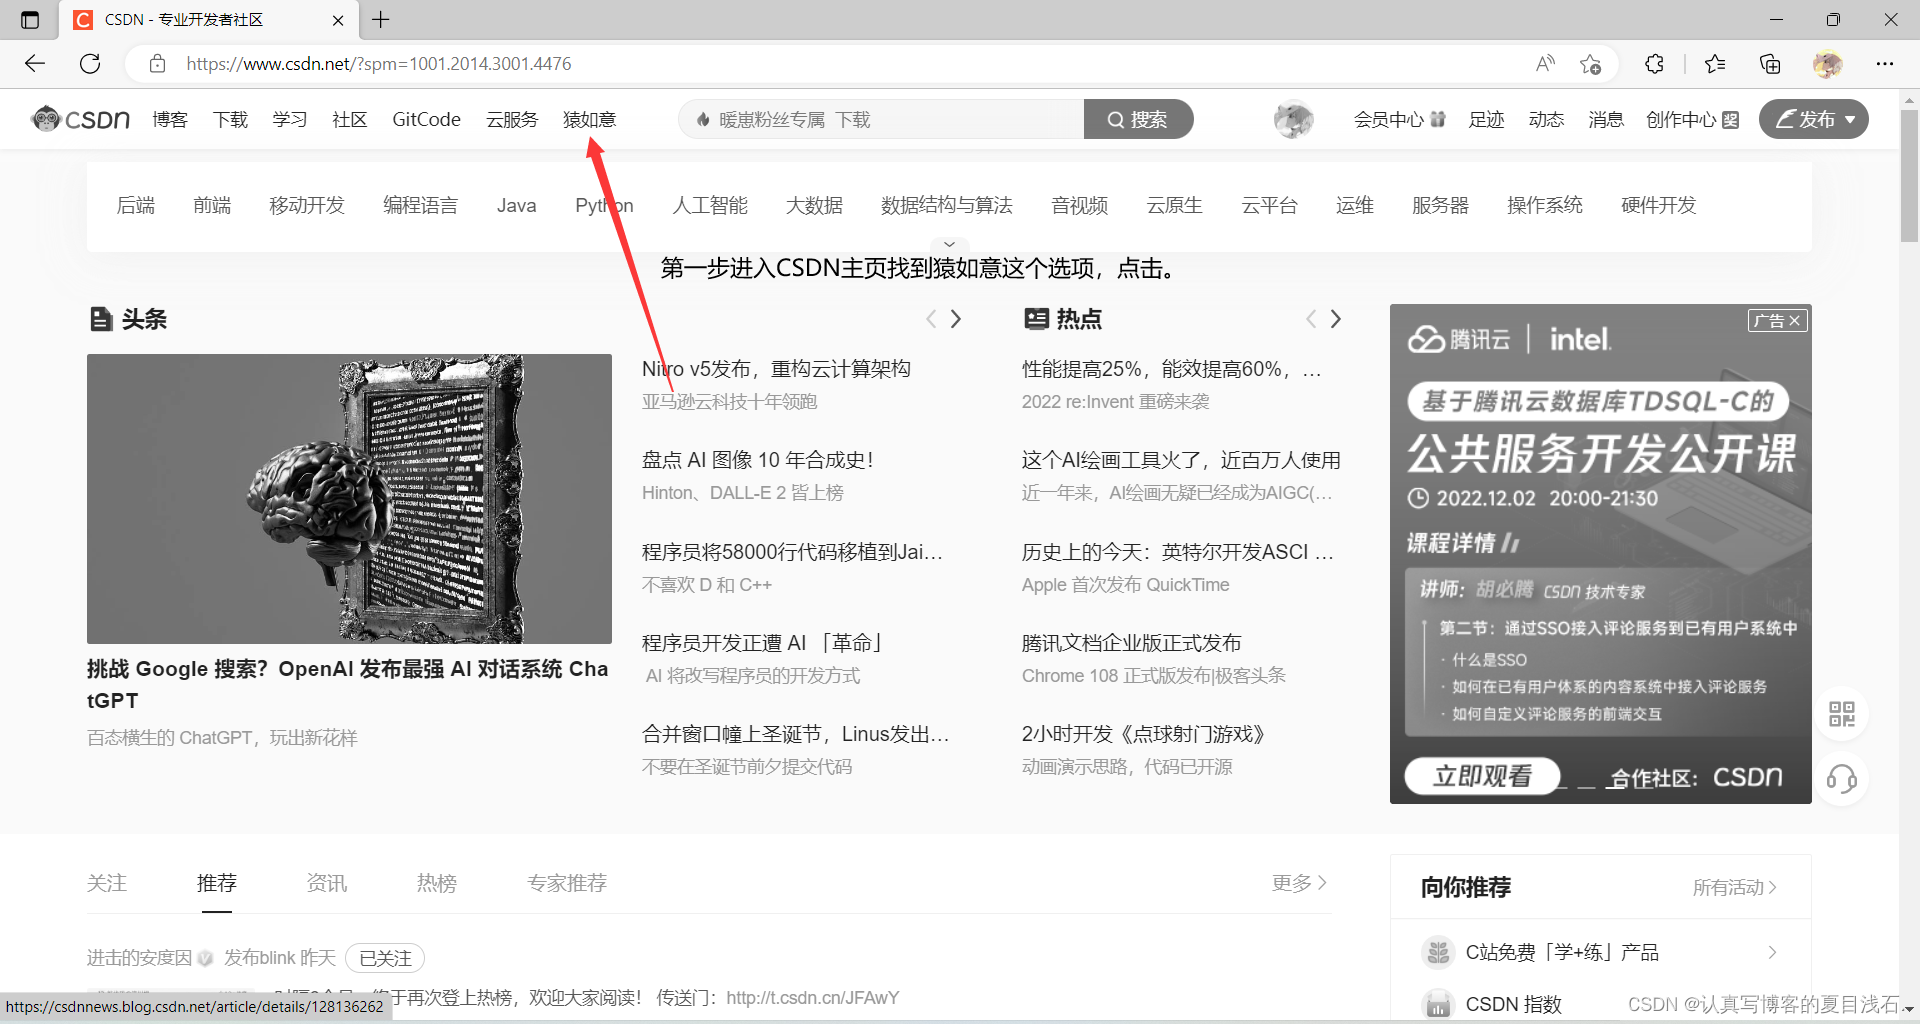Open browser extensions puzzle icon
Image resolution: width=1920 pixels, height=1024 pixels.
(x=1655, y=64)
